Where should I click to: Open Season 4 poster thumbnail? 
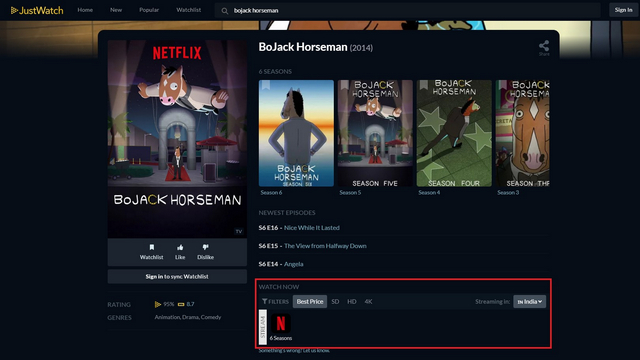tap(454, 133)
